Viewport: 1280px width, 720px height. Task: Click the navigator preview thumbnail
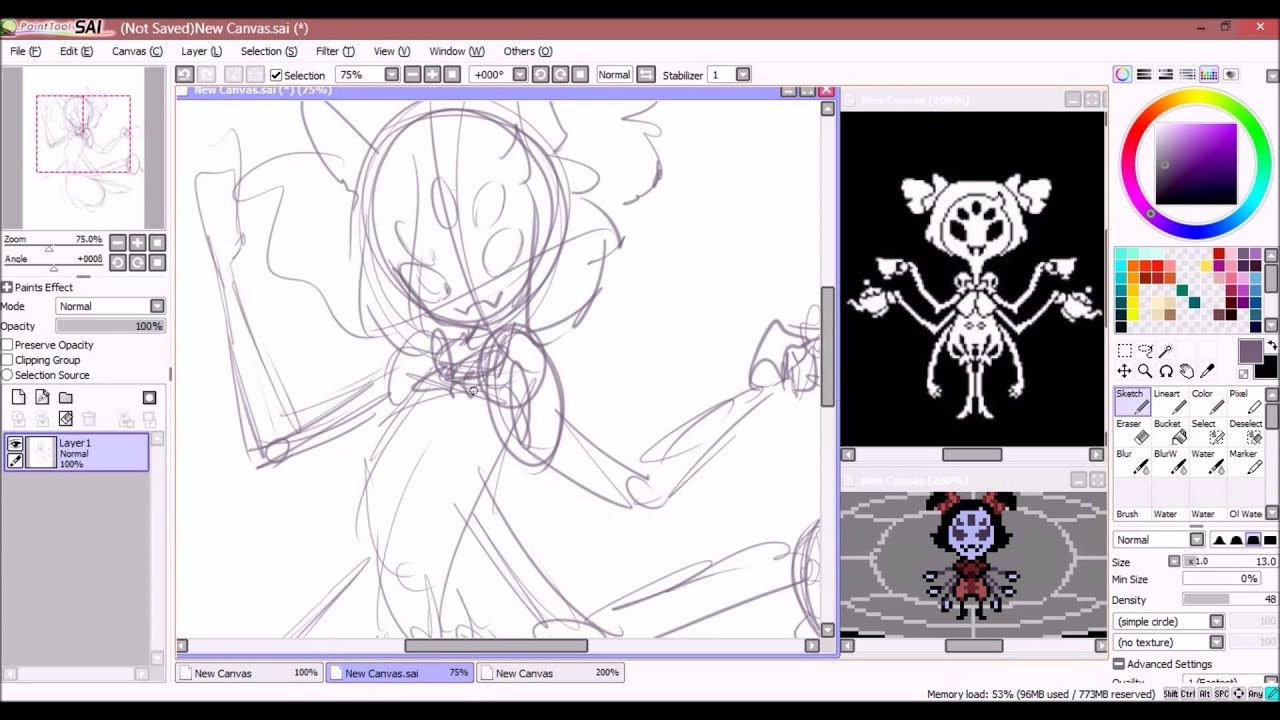pyautogui.click(x=83, y=148)
